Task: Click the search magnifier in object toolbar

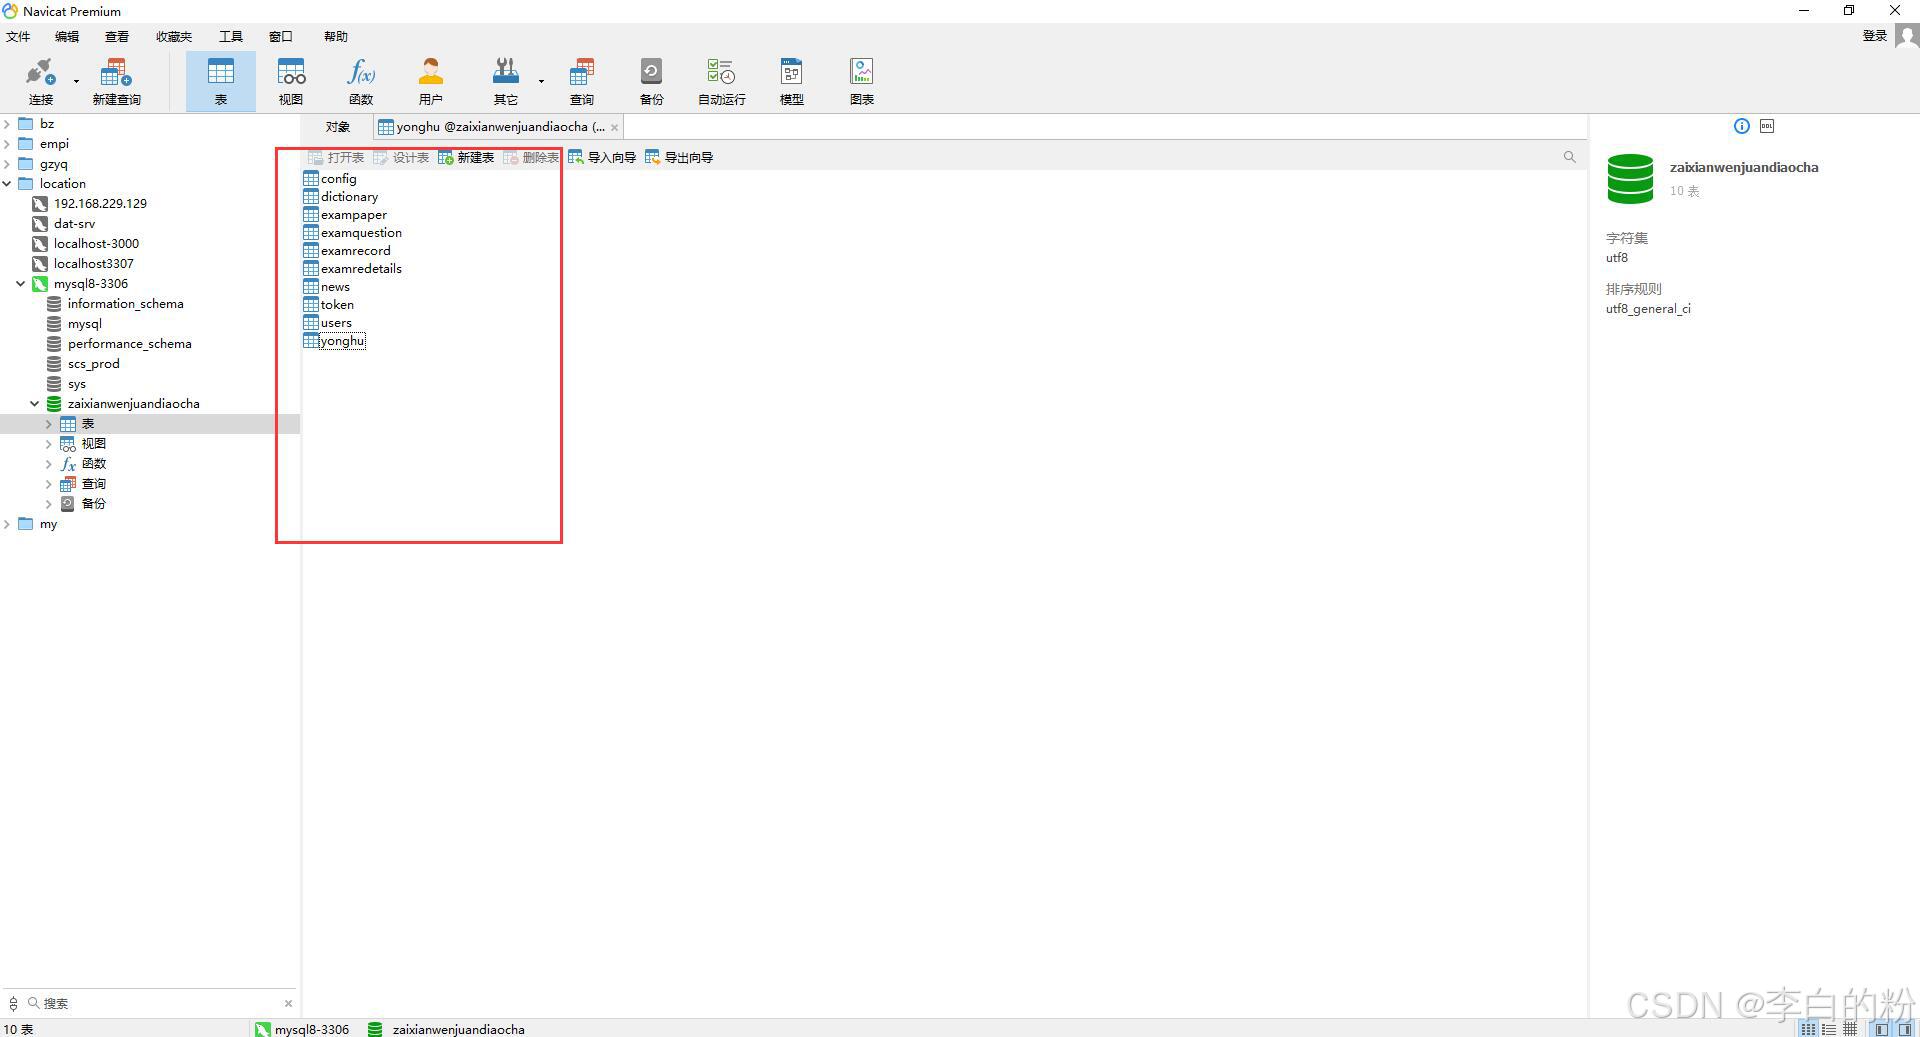Action: [x=1569, y=157]
